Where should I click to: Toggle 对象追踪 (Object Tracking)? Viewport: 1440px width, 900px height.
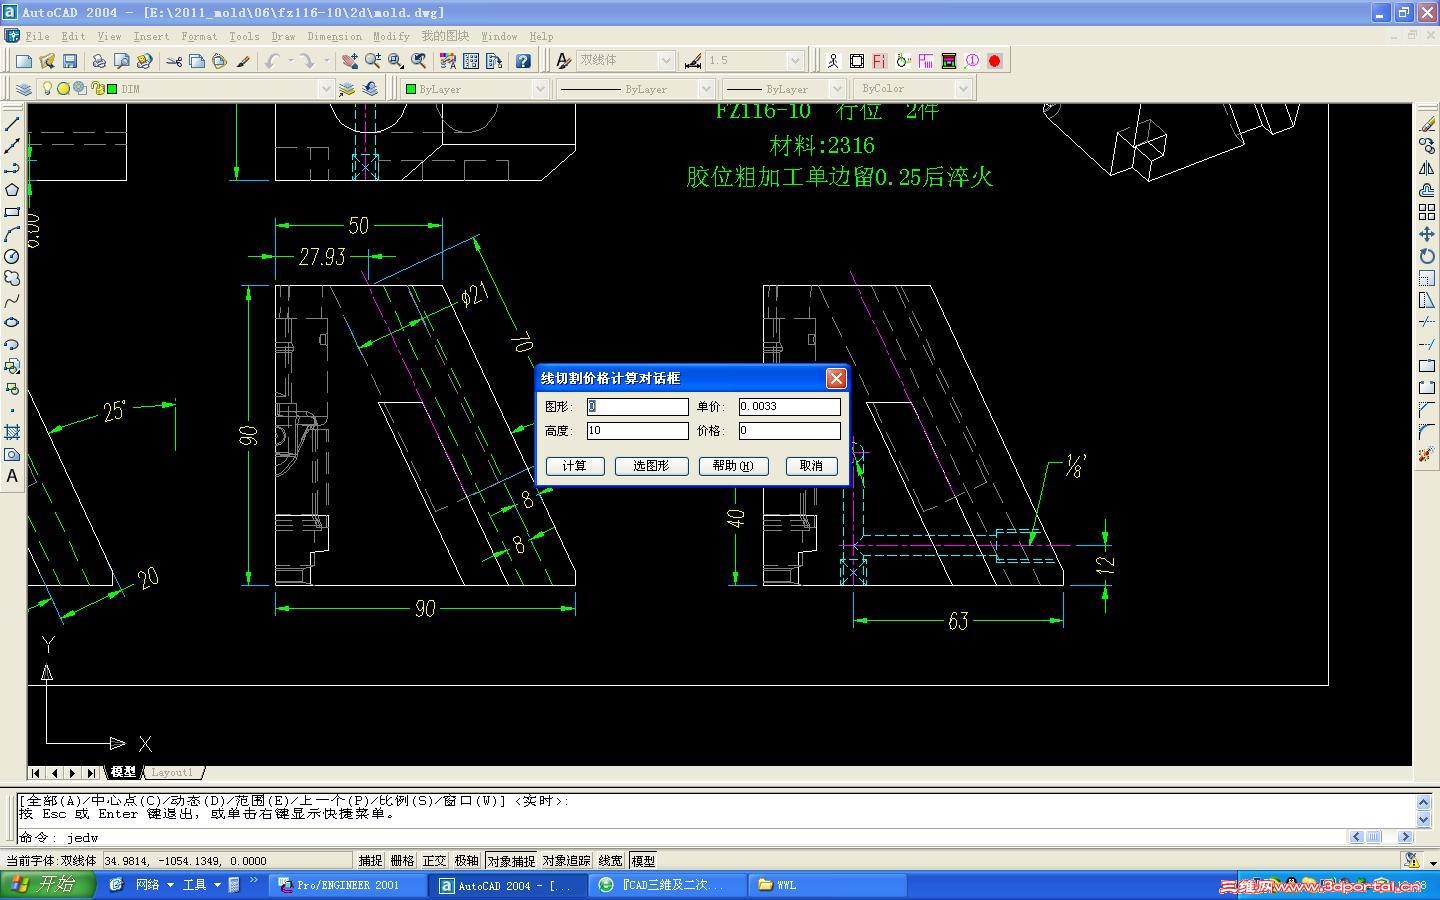tap(567, 861)
